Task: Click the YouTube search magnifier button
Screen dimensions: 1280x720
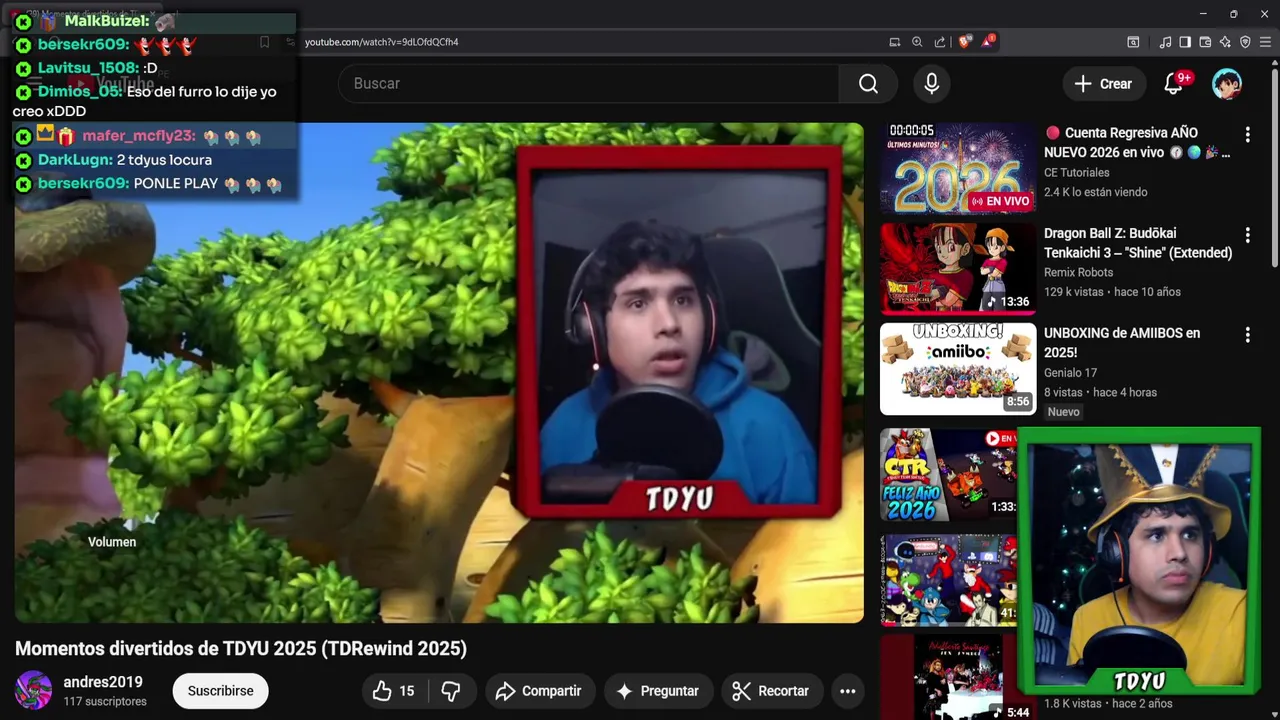Action: 868,84
